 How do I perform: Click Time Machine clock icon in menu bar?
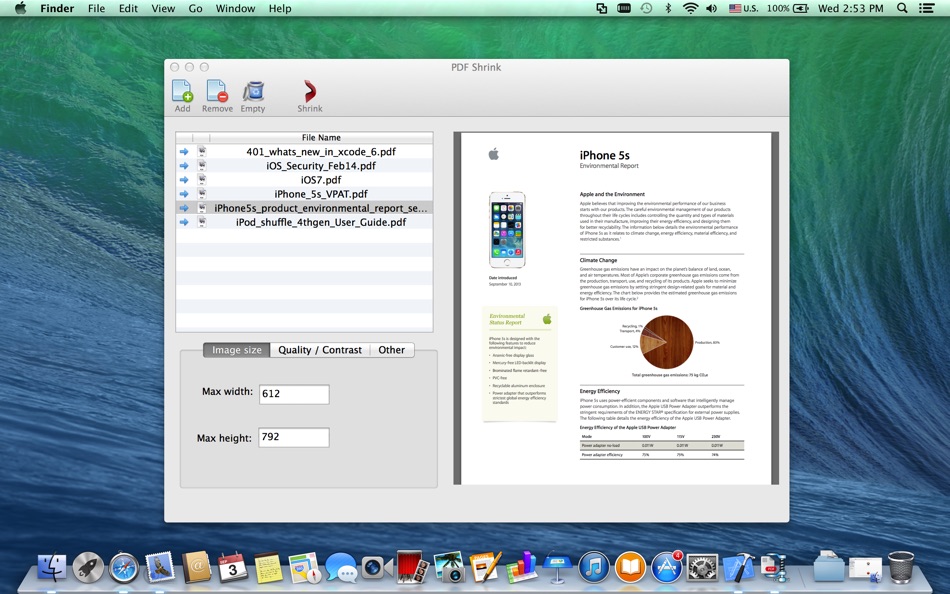click(x=646, y=8)
